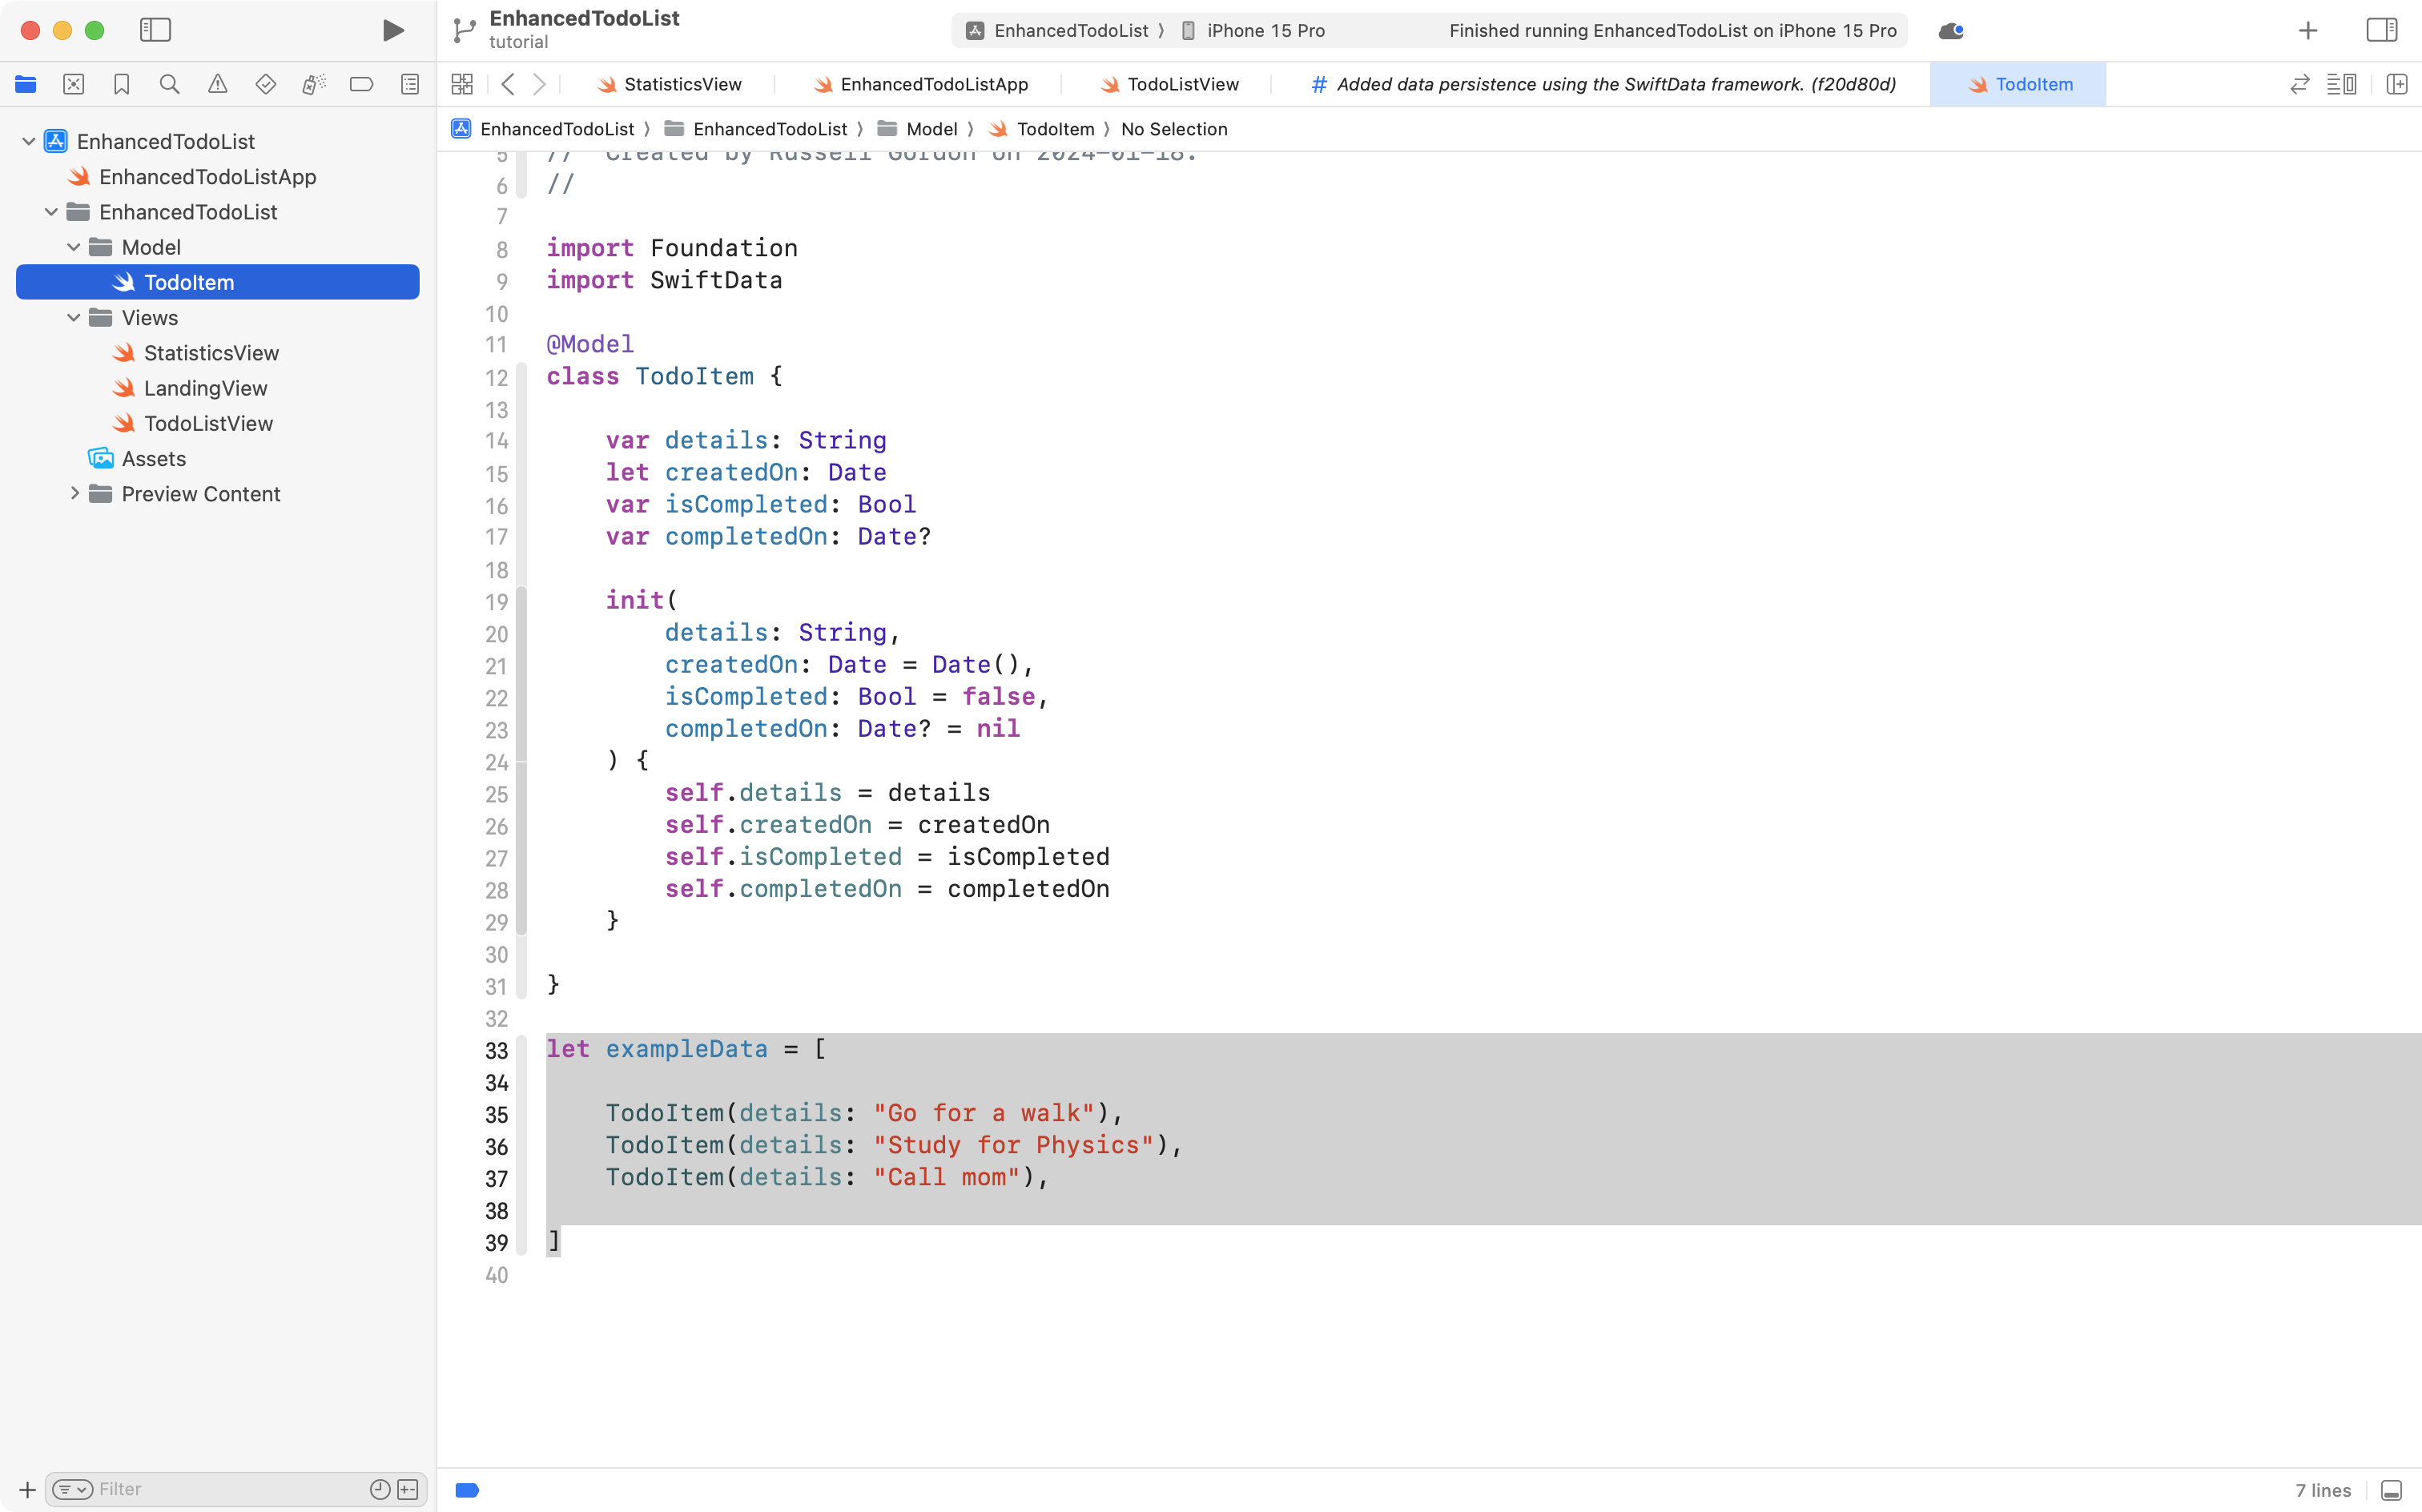
Task: Select LandingView in the project navigator
Action: (205, 388)
